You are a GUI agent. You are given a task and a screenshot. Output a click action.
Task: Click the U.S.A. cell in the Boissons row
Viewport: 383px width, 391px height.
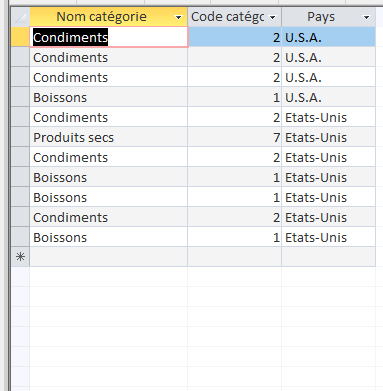click(x=329, y=97)
